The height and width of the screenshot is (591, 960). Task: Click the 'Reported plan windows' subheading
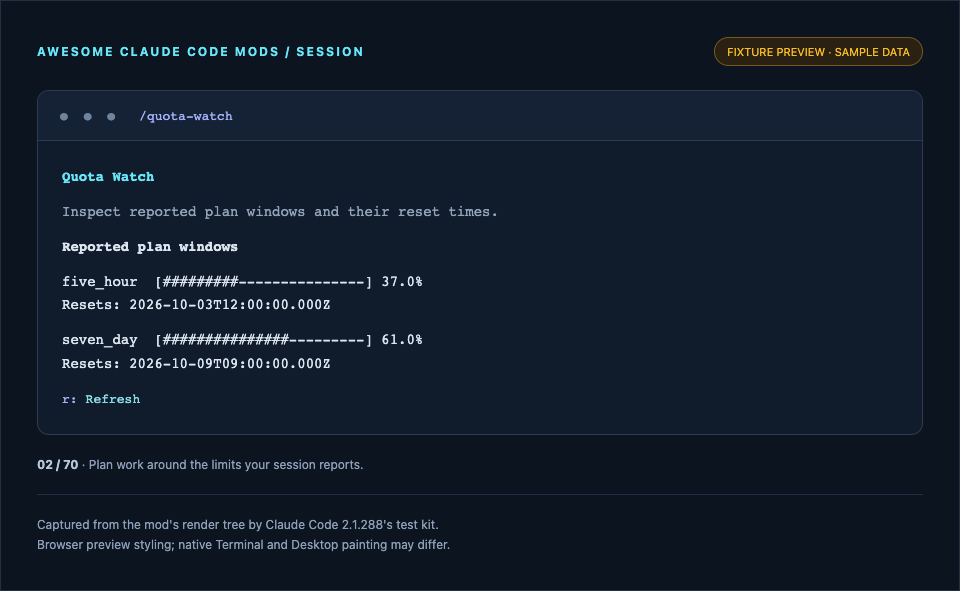(149, 247)
